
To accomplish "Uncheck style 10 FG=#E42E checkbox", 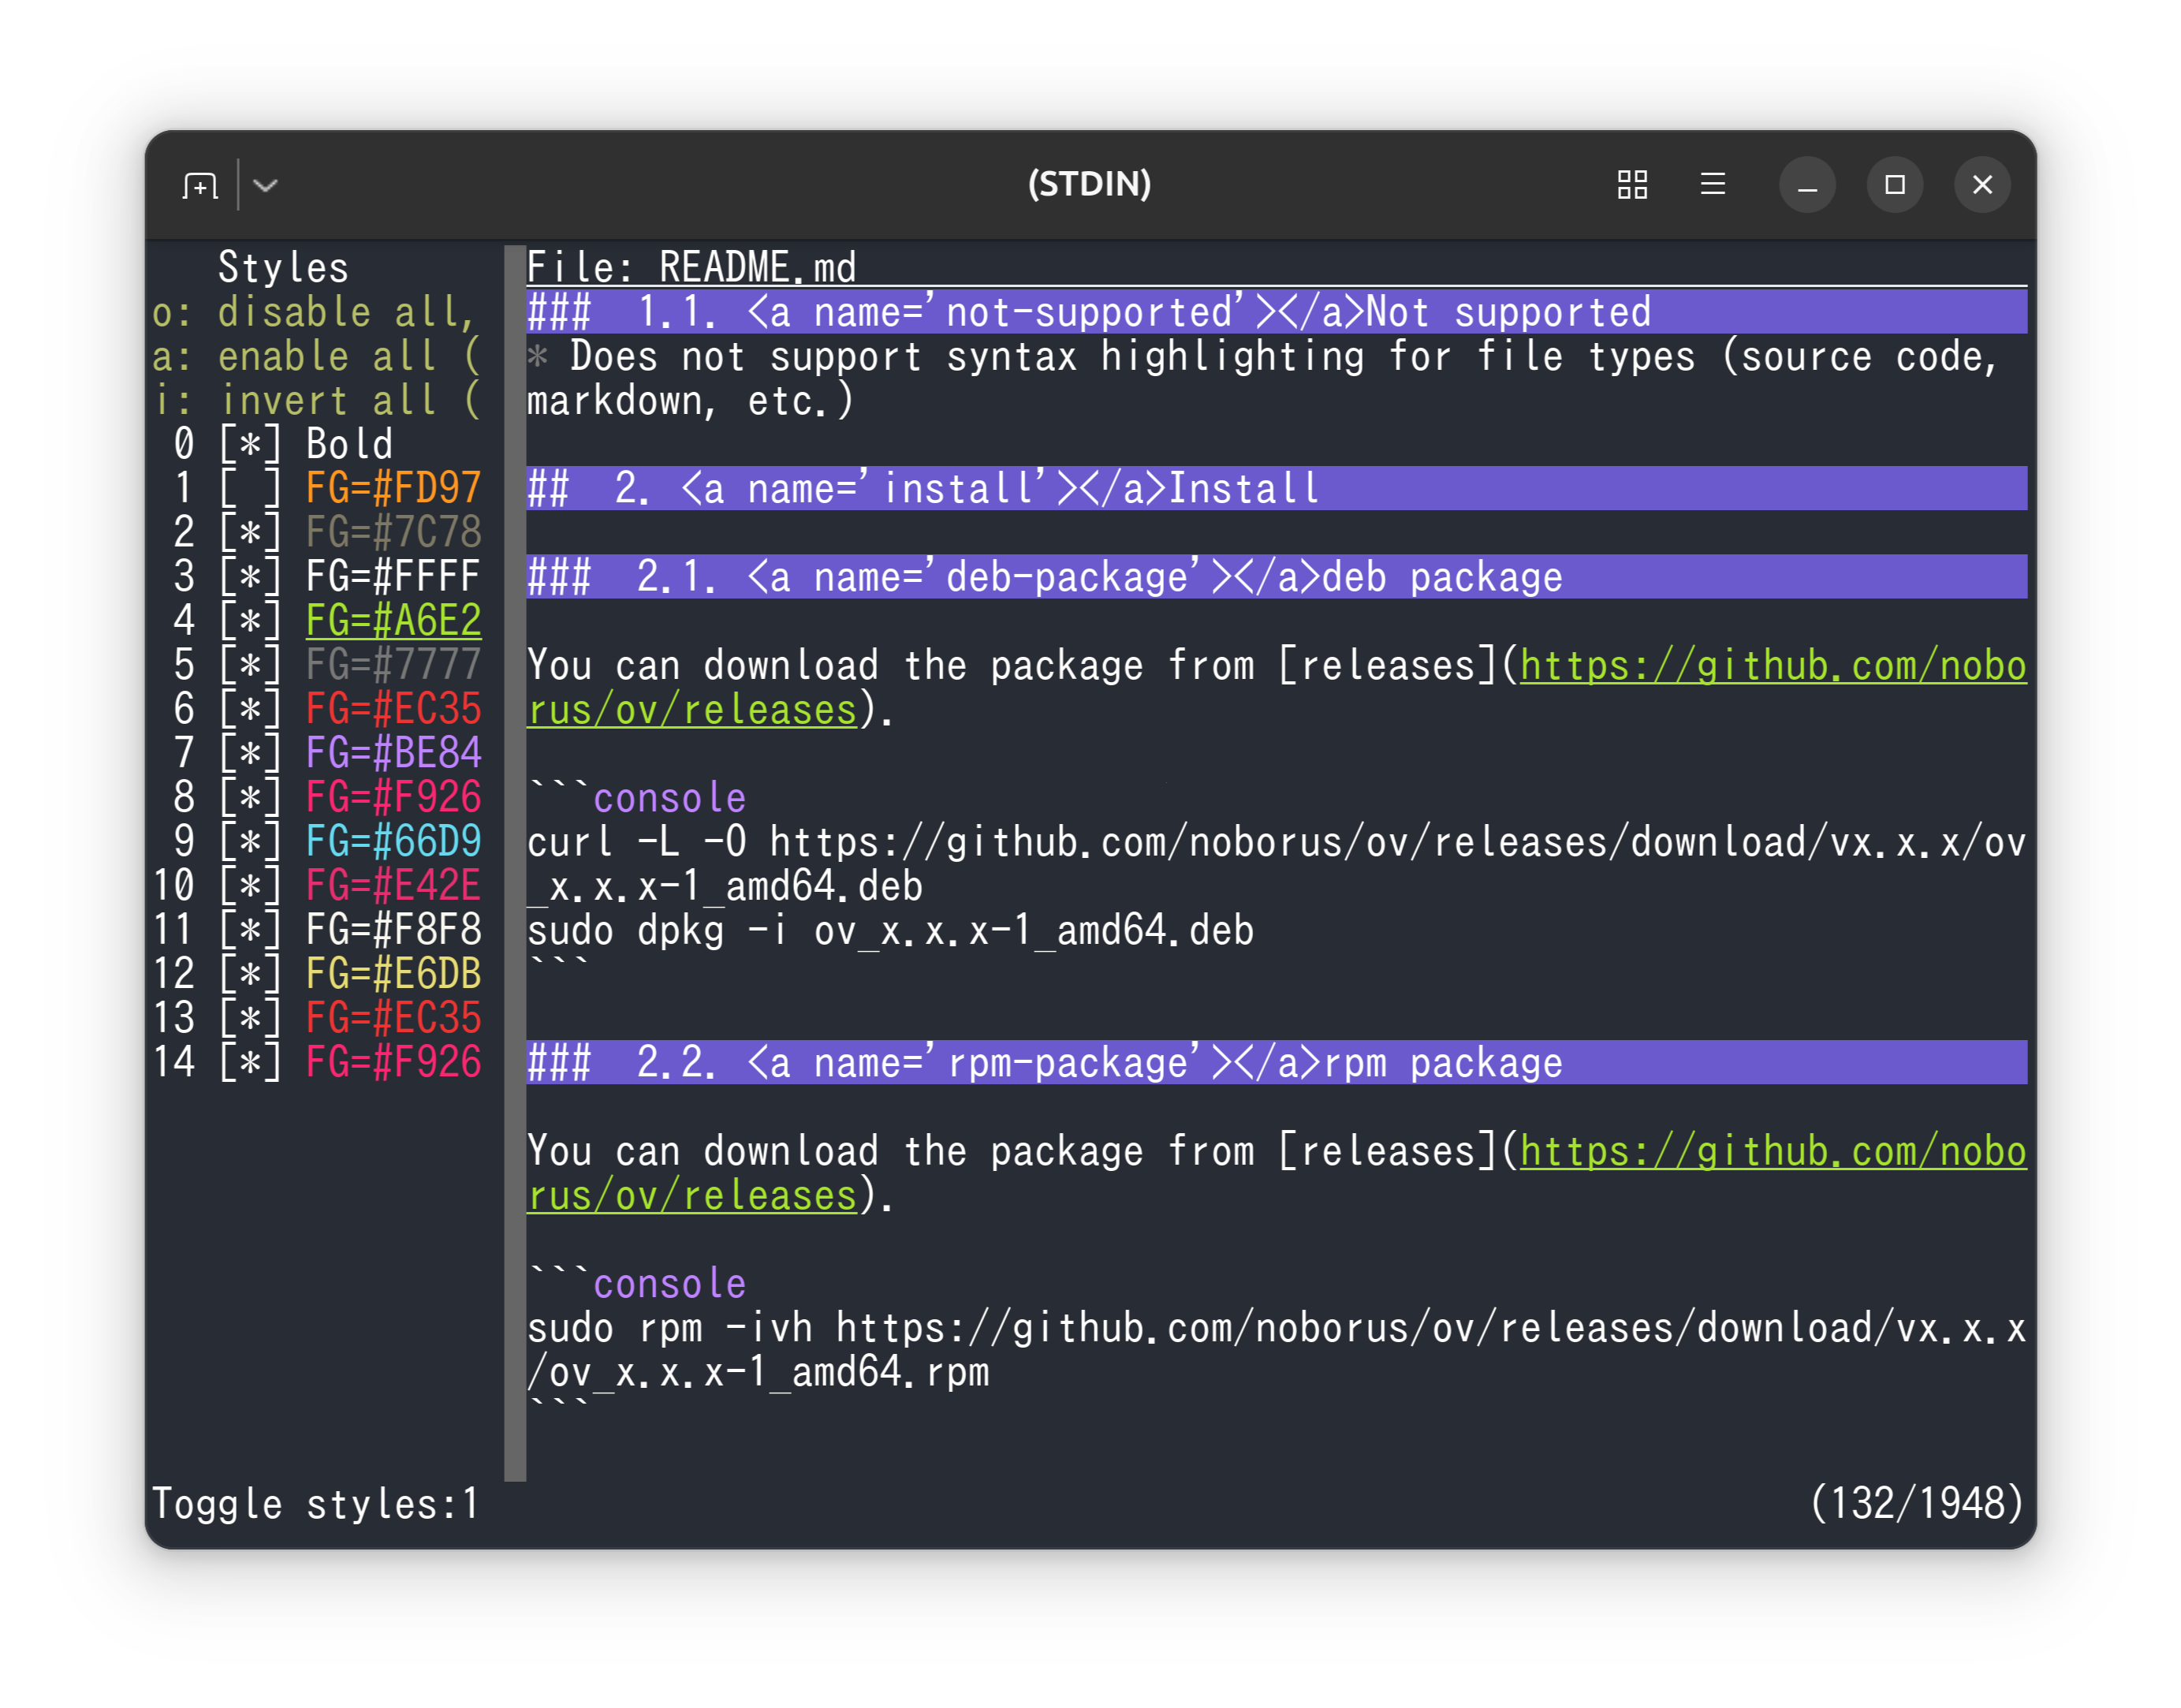I will 250,885.
